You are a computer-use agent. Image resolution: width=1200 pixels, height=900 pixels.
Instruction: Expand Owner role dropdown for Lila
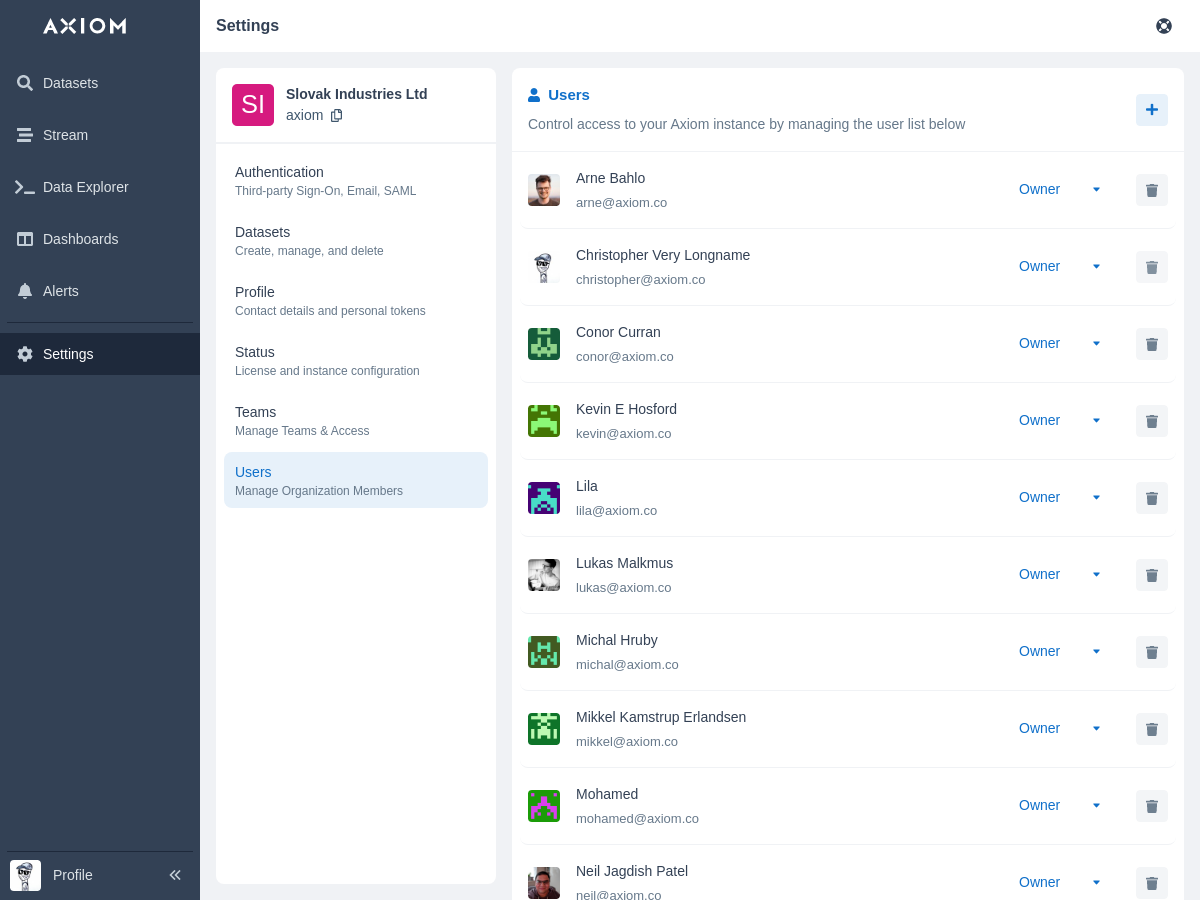click(1059, 497)
